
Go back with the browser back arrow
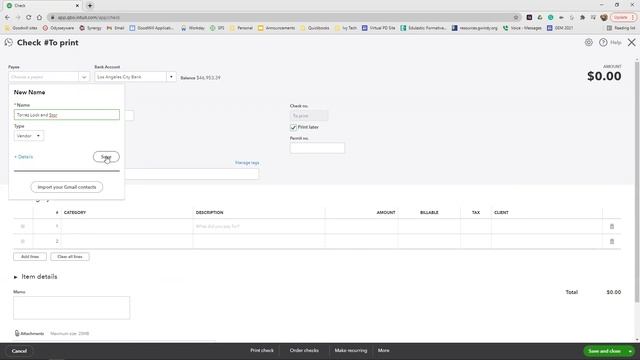click(7, 18)
